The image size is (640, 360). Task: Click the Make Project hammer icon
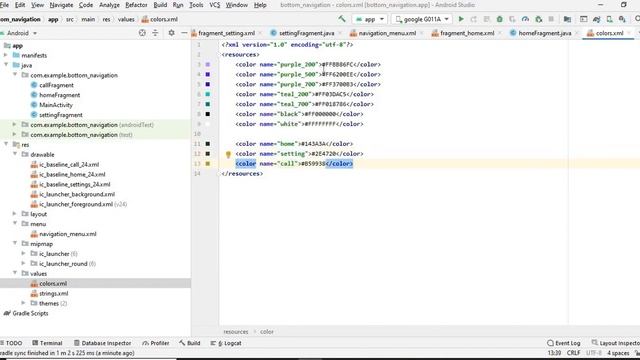pyautogui.click(x=342, y=19)
